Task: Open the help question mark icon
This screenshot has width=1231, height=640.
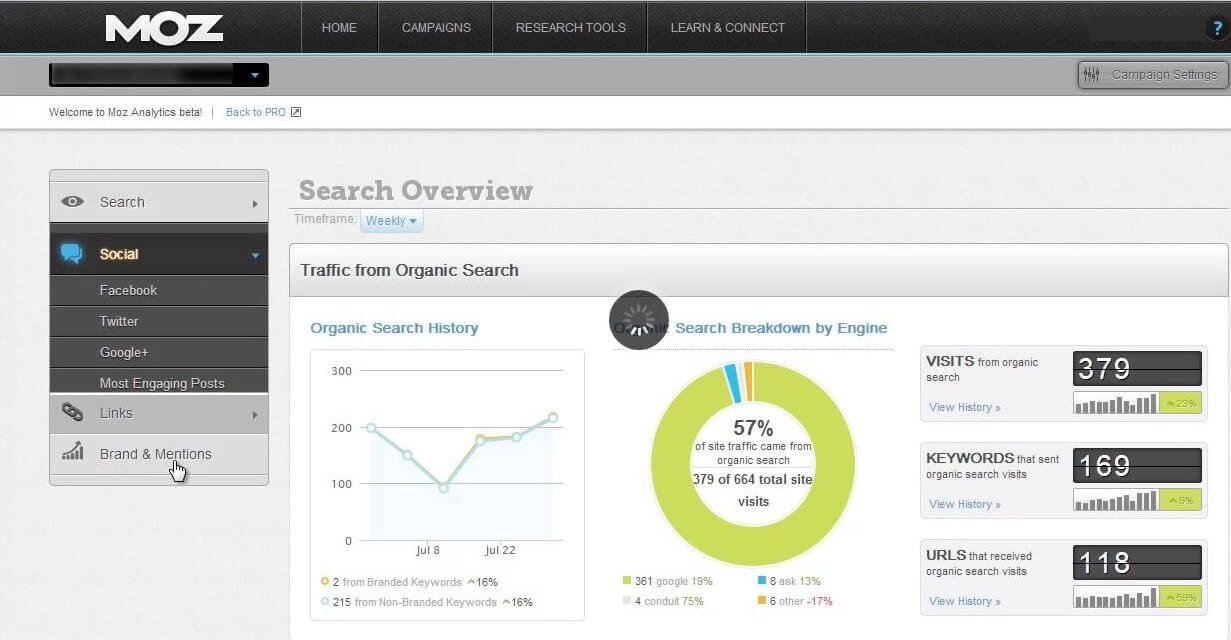Action: [1217, 29]
